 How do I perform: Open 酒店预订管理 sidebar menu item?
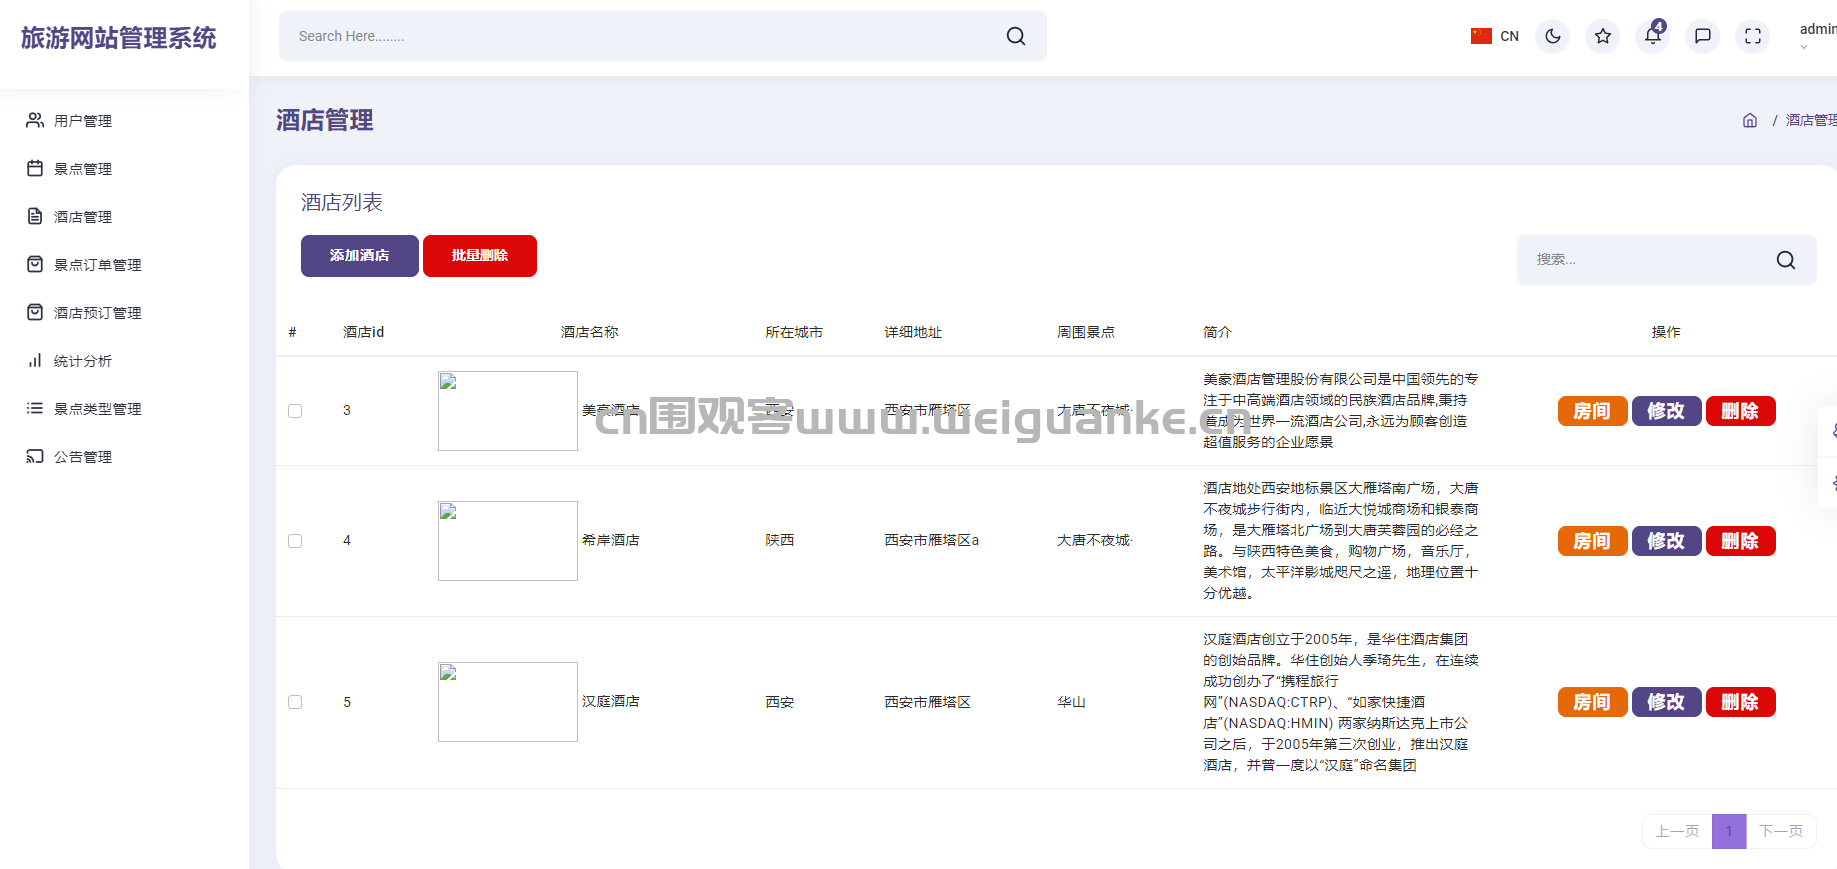tap(97, 313)
